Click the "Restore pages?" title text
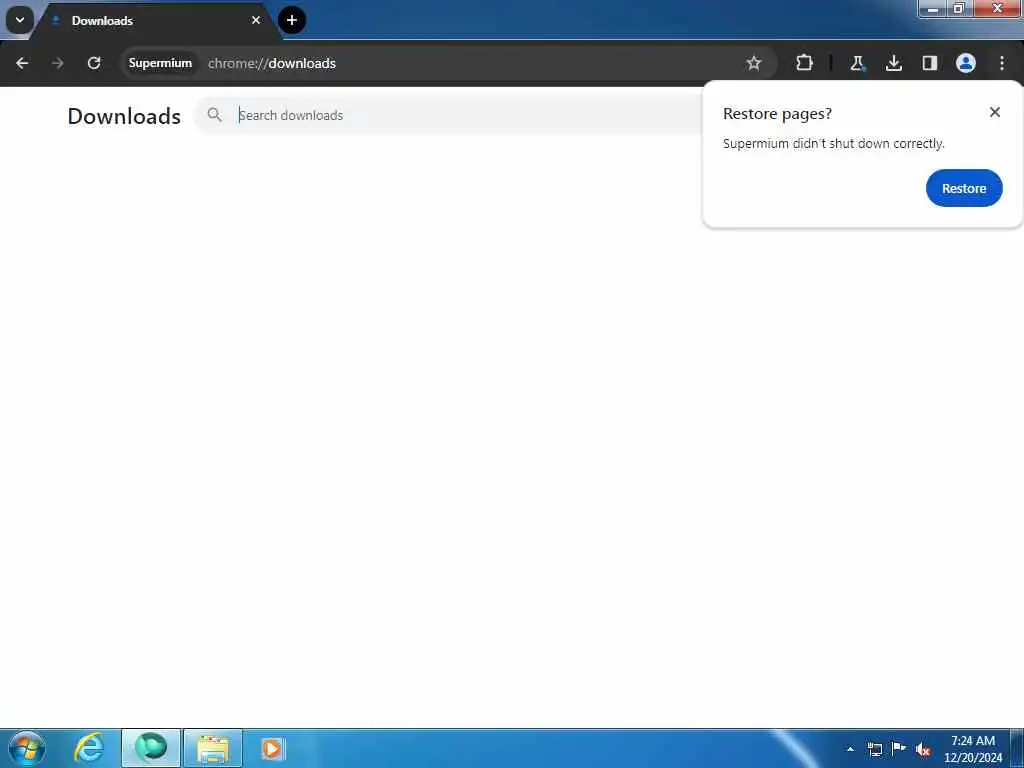 coord(777,114)
